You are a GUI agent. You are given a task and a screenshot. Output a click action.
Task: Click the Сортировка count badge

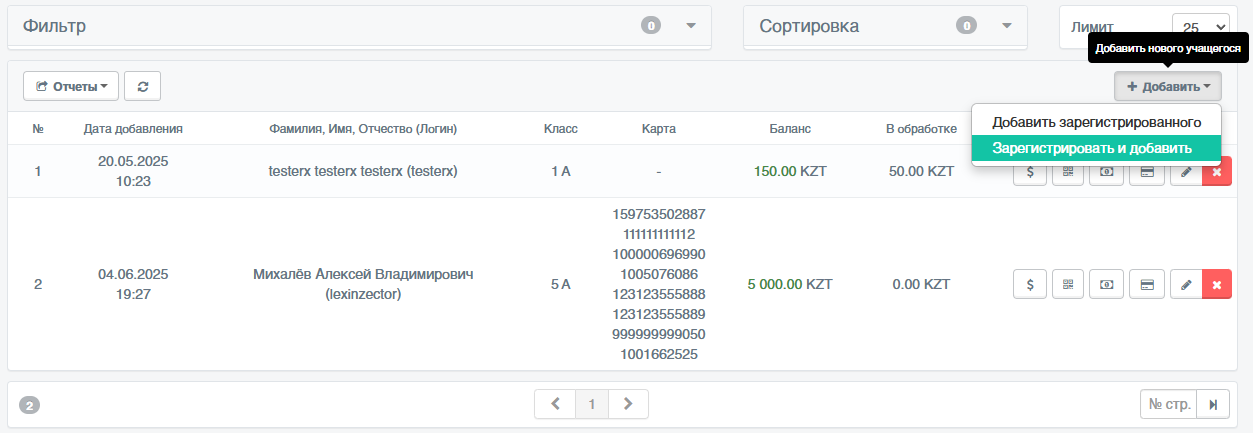tap(965, 26)
